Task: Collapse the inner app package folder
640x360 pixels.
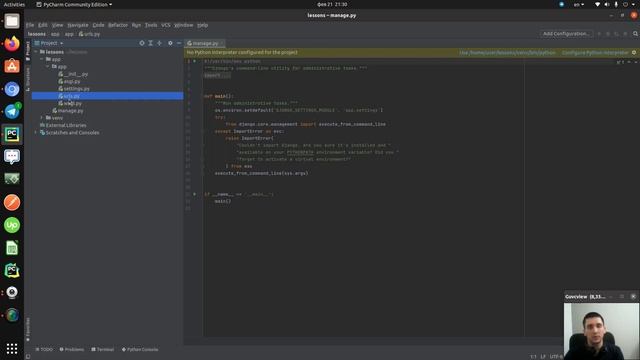Action: click(x=47, y=67)
